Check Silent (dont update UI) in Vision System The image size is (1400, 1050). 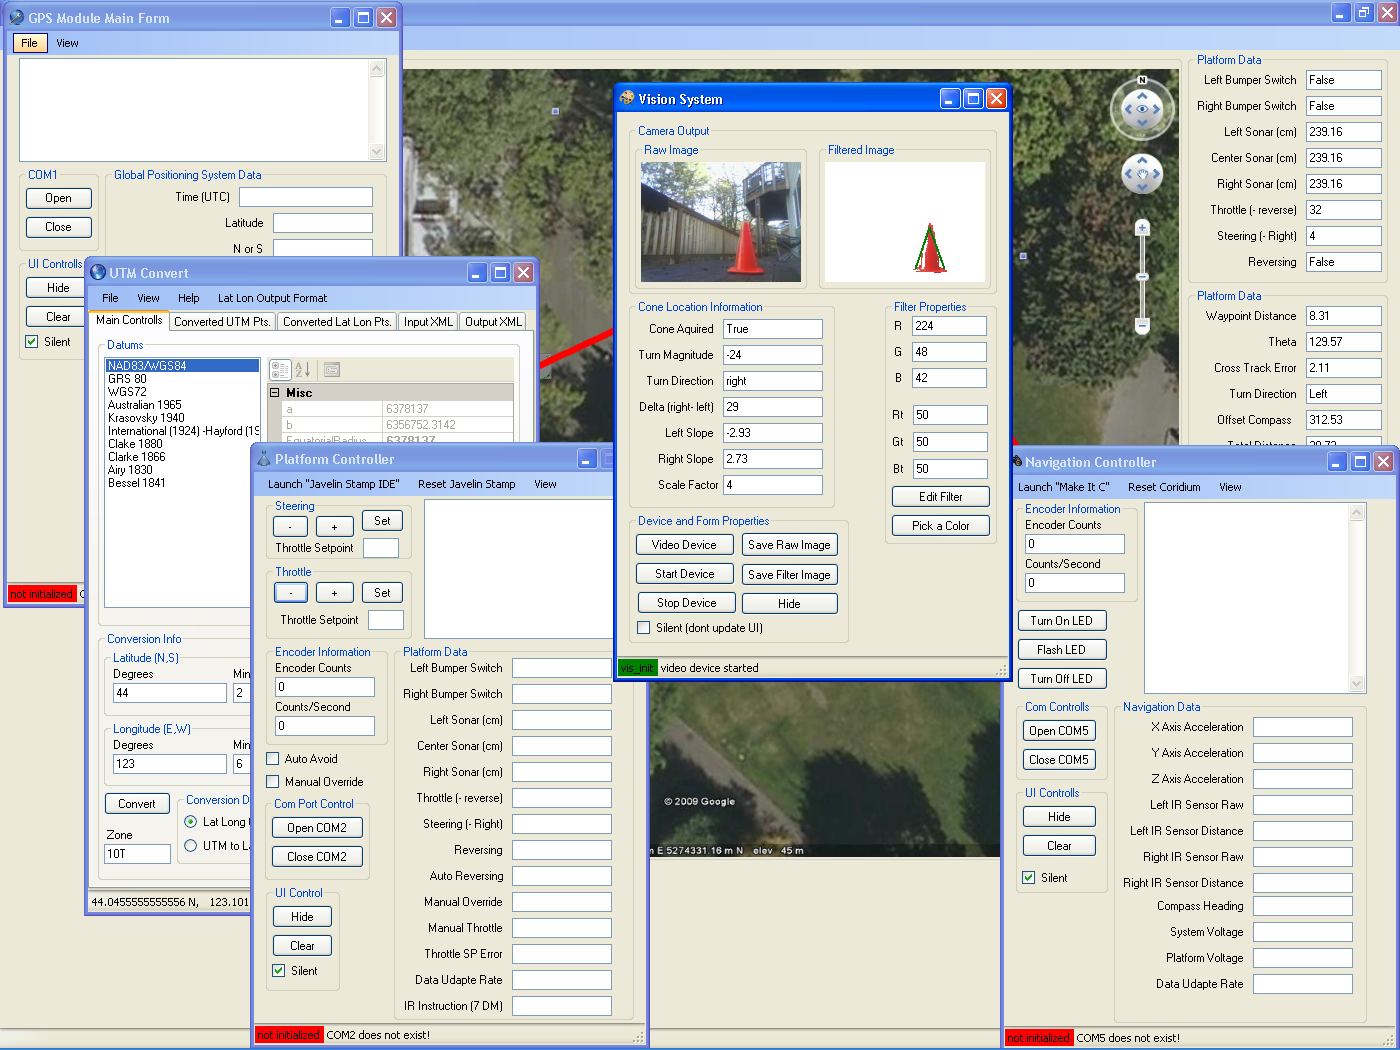click(x=644, y=628)
